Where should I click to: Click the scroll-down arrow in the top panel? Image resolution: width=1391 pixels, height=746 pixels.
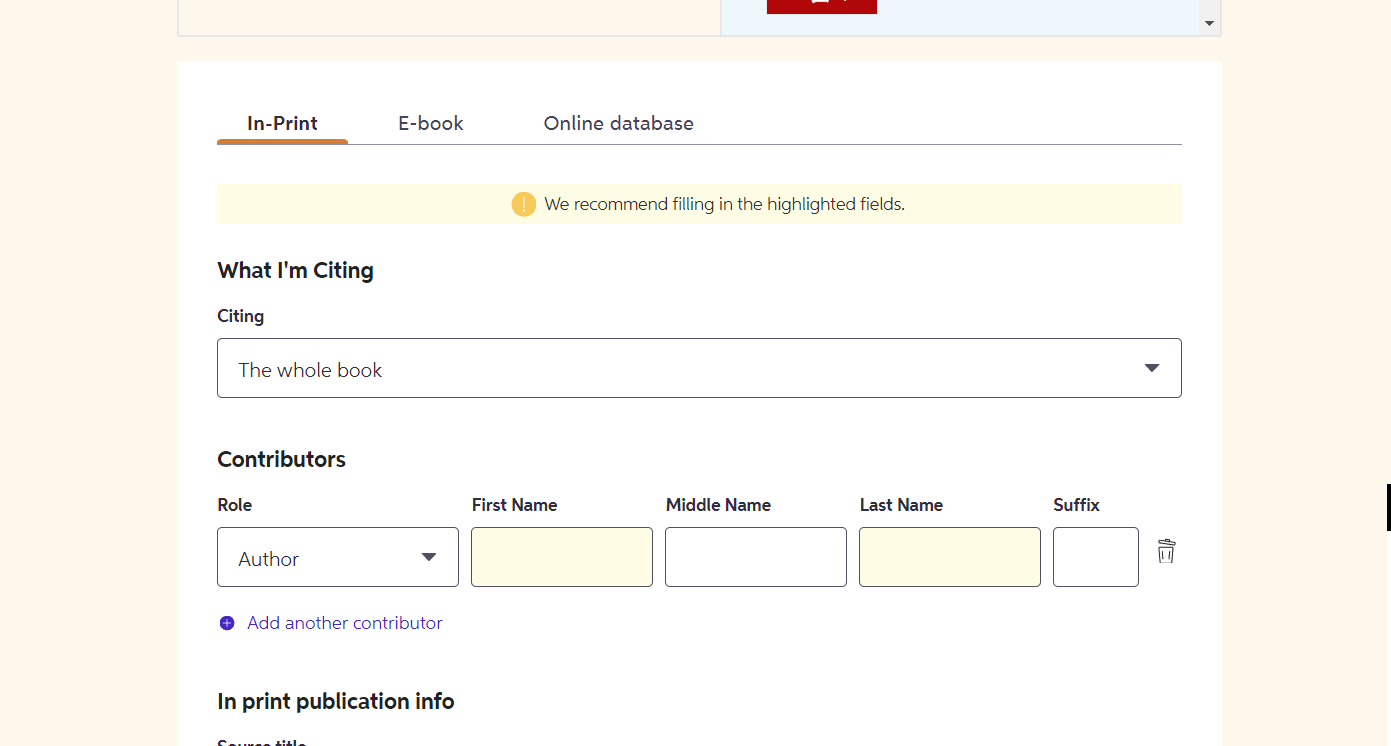coord(1210,23)
